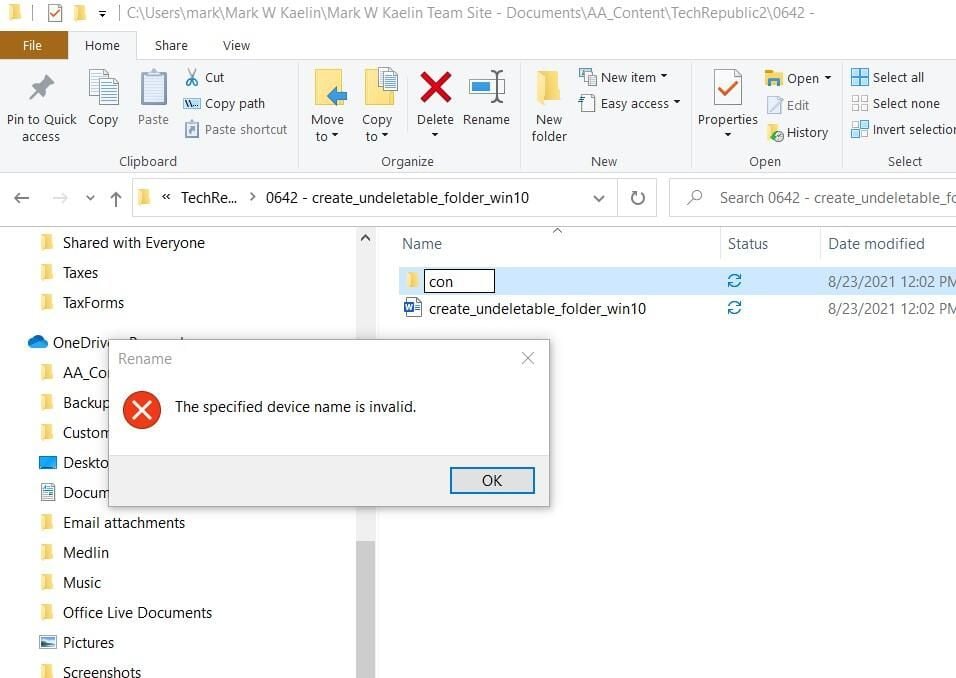The height and width of the screenshot is (678, 956).
Task: Open the Open button dropdown arrow
Action: [x=827, y=78]
